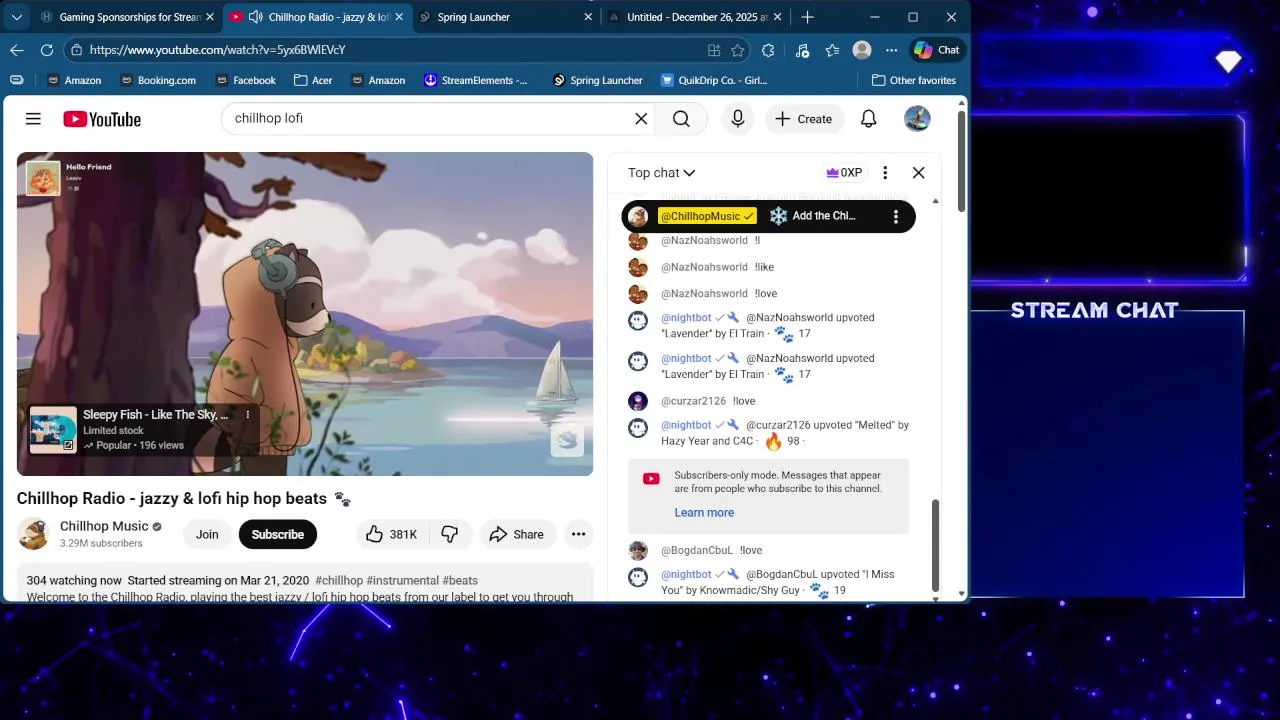Open the pinned ChillhopMusic message options

click(x=896, y=216)
